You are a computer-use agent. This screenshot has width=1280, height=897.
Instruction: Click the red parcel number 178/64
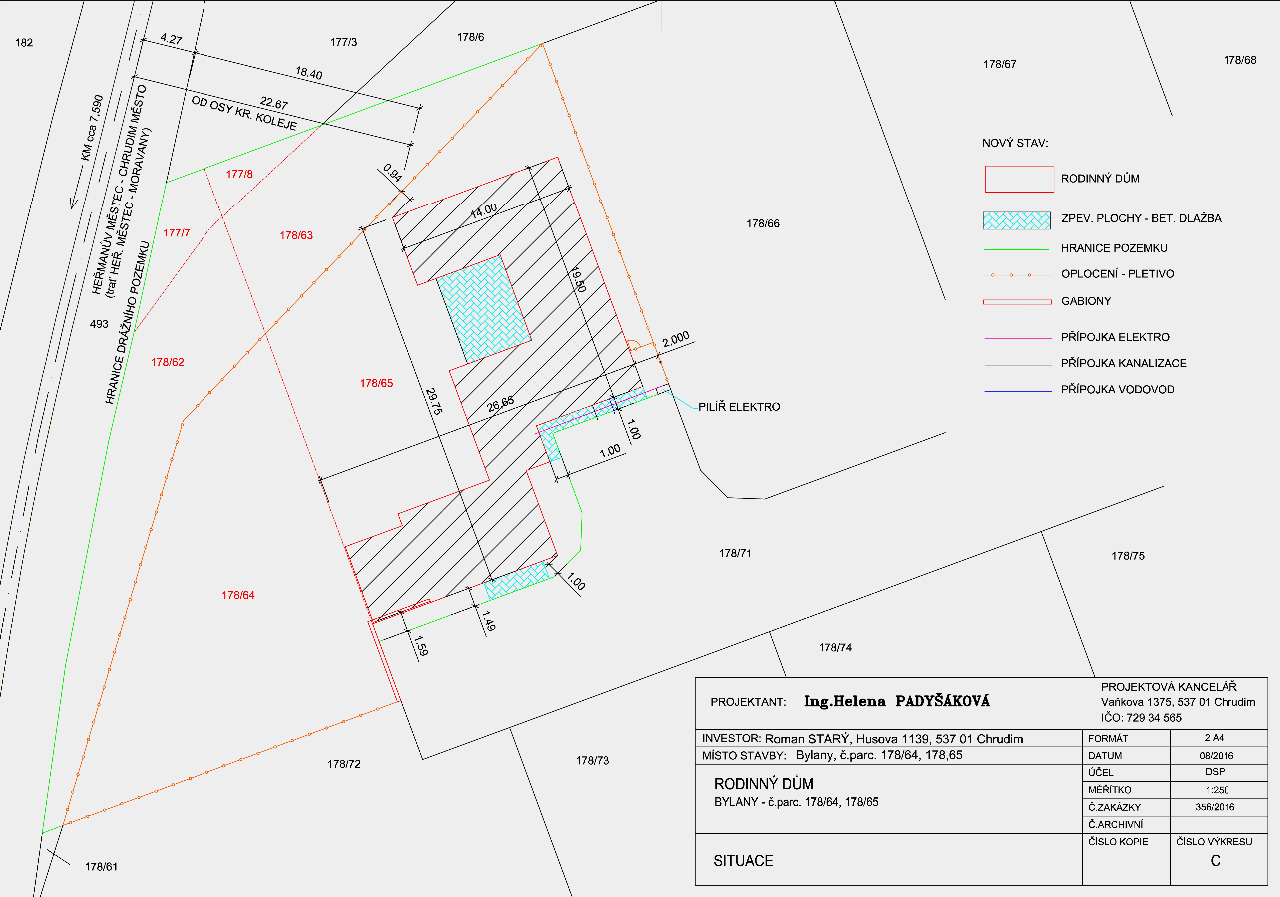pyautogui.click(x=238, y=595)
